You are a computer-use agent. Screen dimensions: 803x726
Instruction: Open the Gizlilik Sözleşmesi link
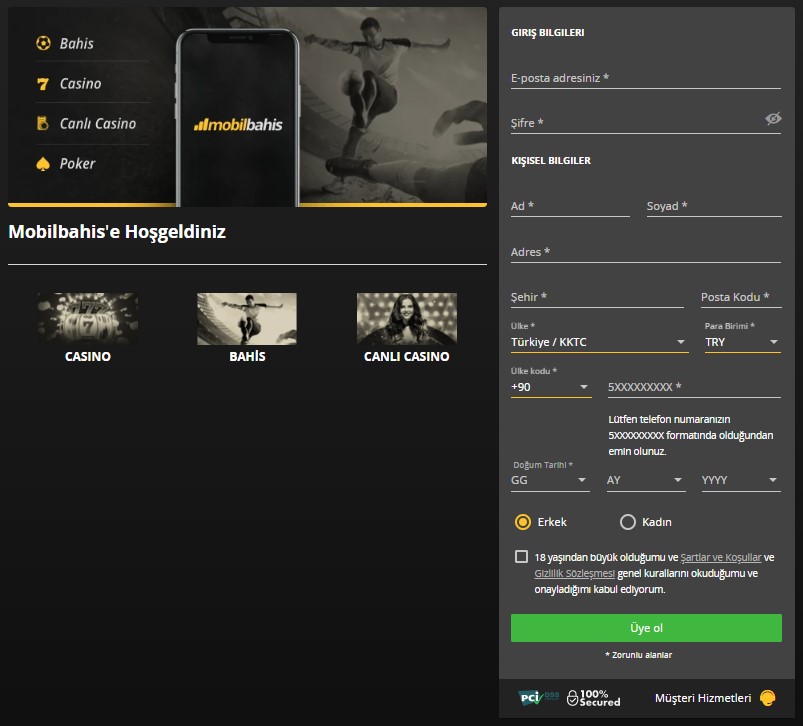tap(575, 573)
